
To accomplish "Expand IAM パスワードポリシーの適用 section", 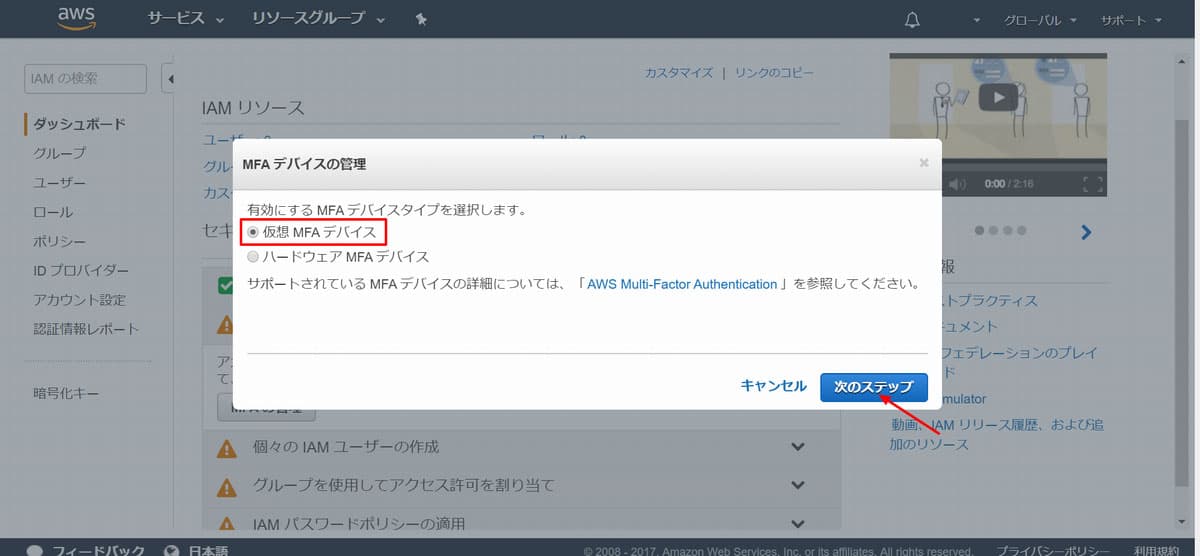I will coord(797,523).
